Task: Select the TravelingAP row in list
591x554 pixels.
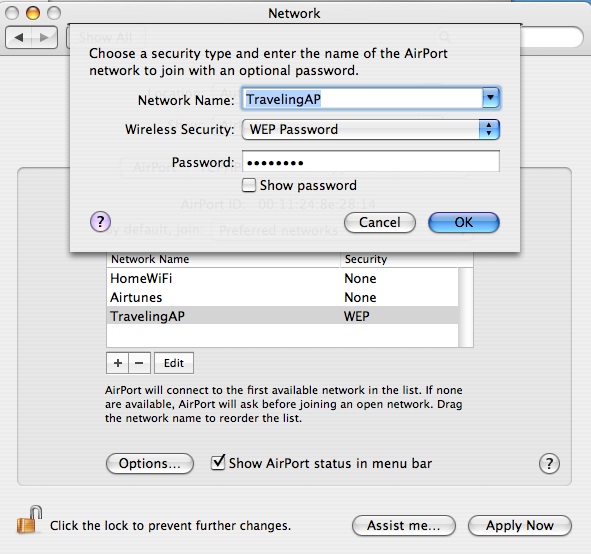Action: click(282, 316)
